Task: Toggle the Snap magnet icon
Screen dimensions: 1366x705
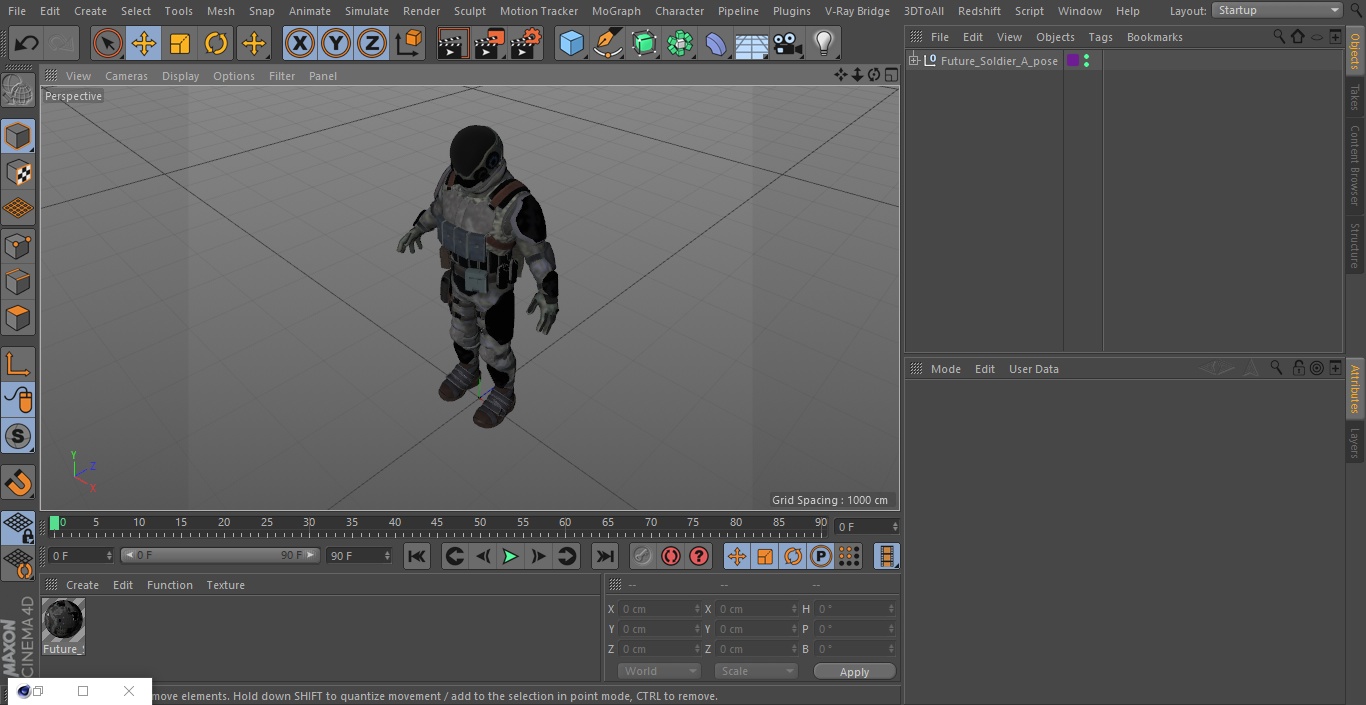Action: [18, 483]
